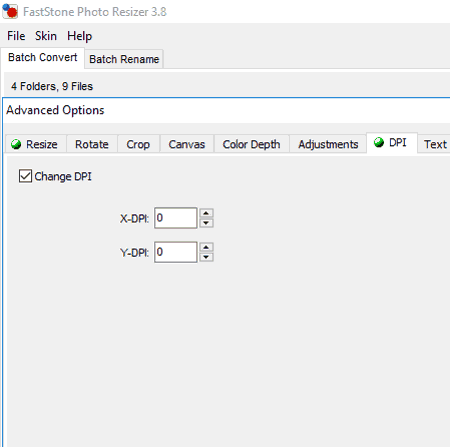Switch to the Canvas tab
This screenshot has height=447, width=450.
pyautogui.click(x=187, y=144)
